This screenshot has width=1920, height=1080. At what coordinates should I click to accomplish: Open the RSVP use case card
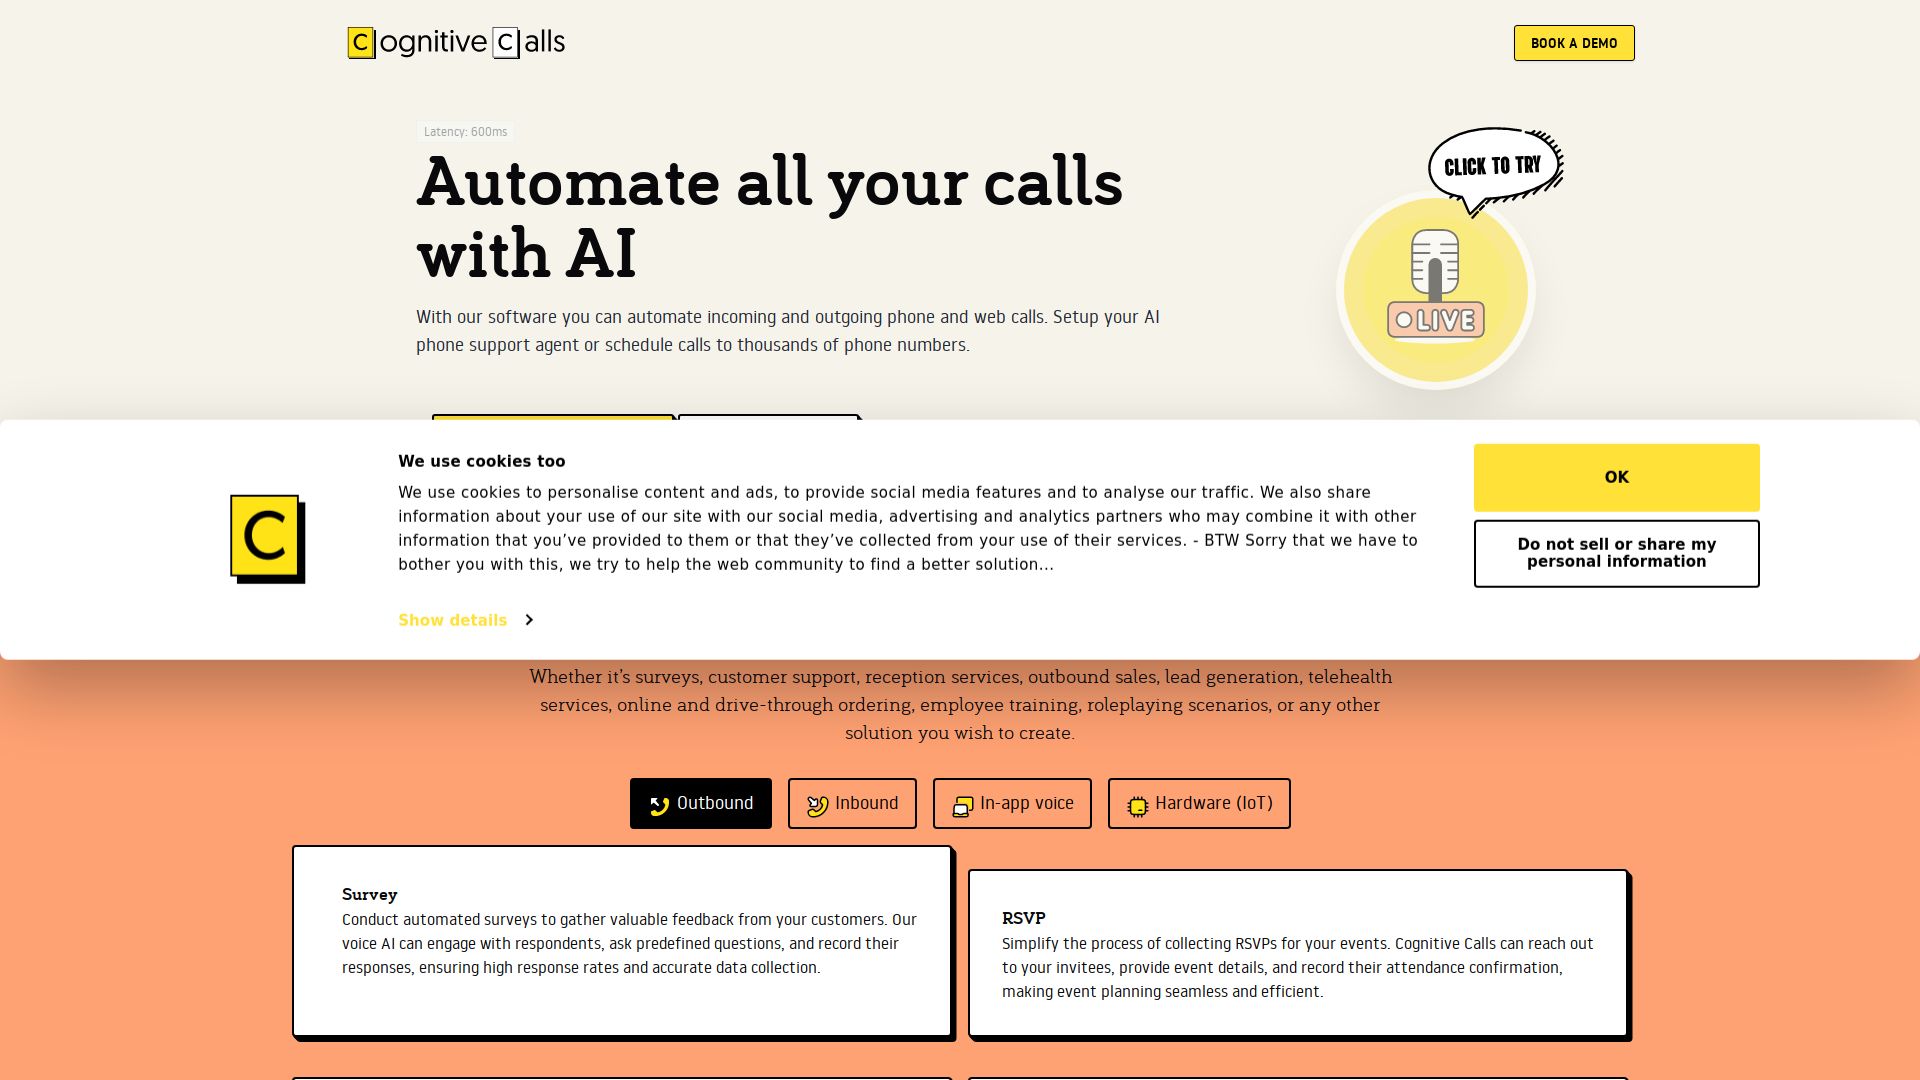(1298, 953)
